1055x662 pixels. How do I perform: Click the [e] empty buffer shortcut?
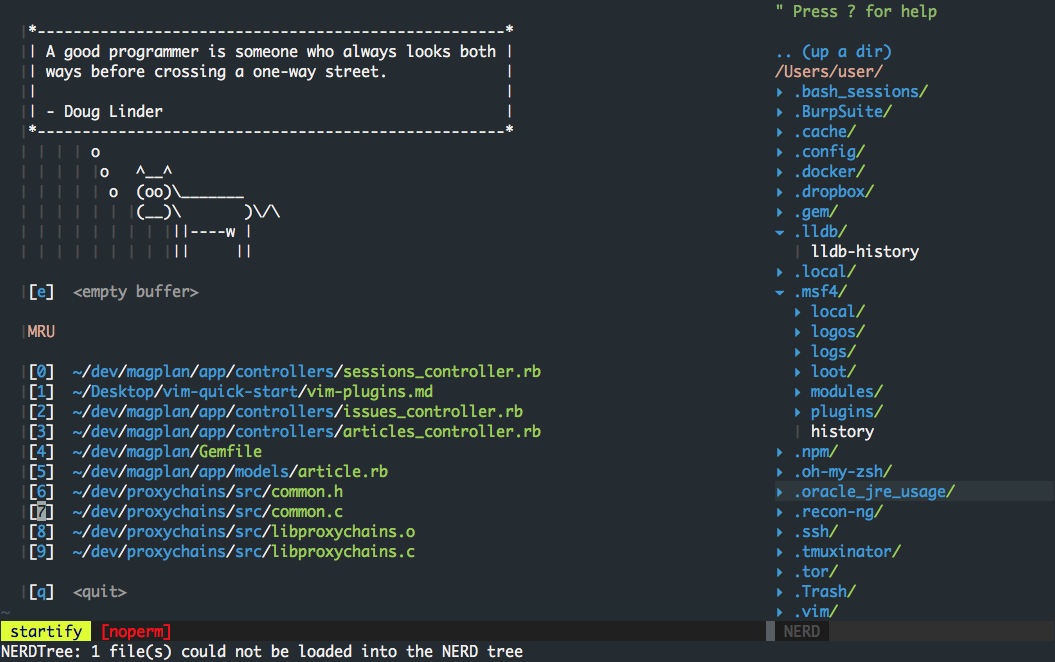pyautogui.click(x=41, y=292)
